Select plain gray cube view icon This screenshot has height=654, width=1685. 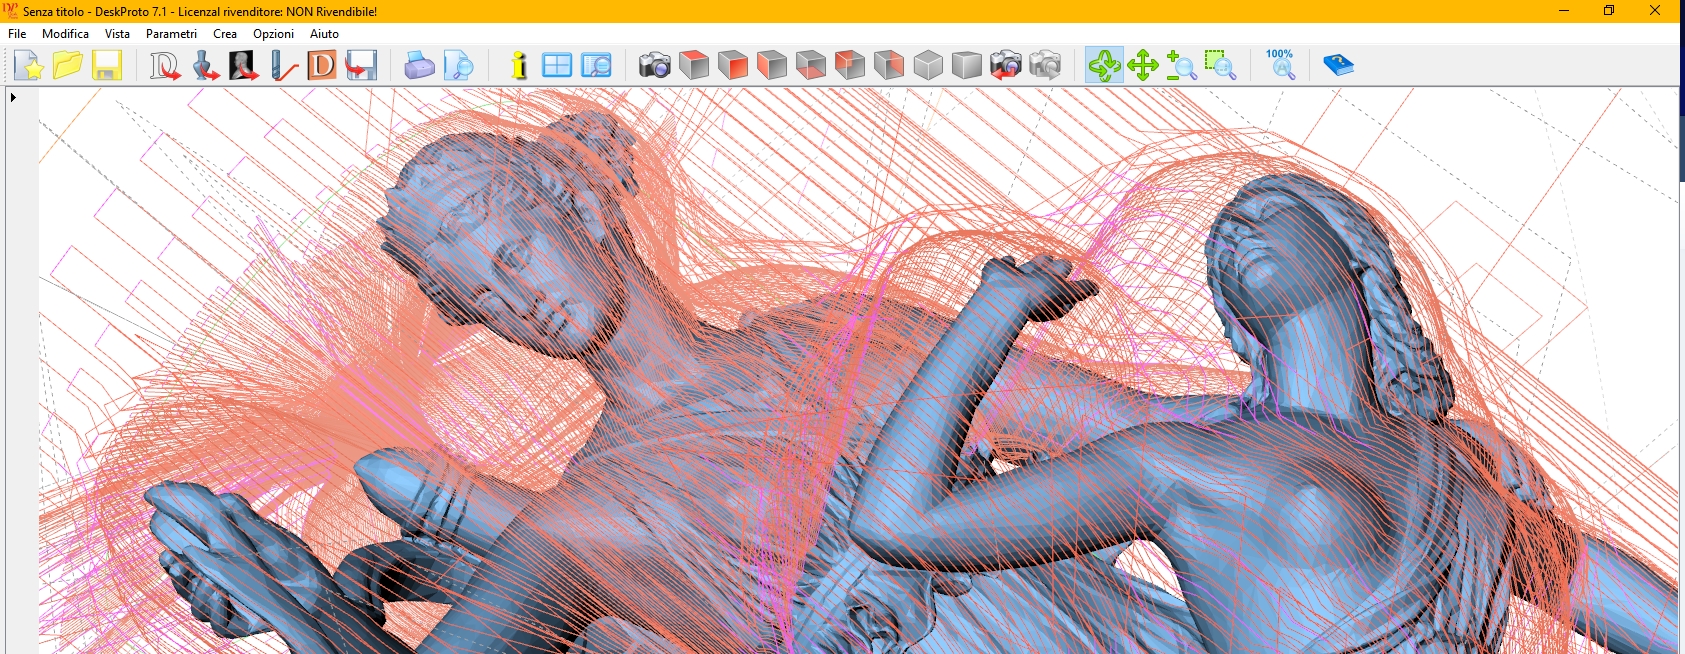[x=967, y=66]
